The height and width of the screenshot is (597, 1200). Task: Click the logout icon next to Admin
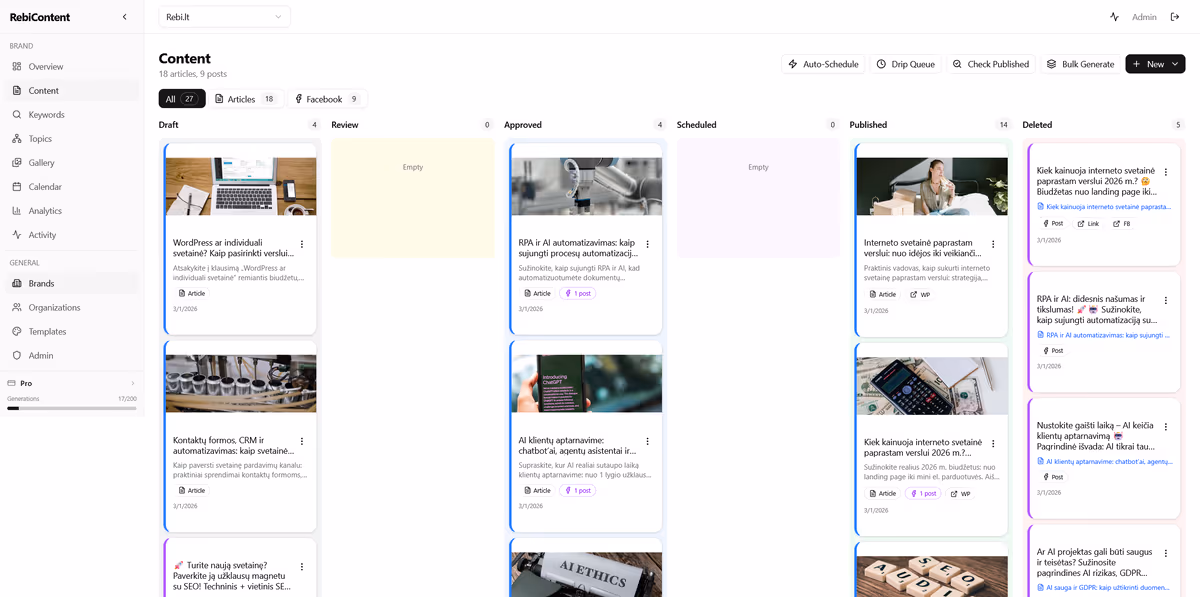click(1175, 17)
